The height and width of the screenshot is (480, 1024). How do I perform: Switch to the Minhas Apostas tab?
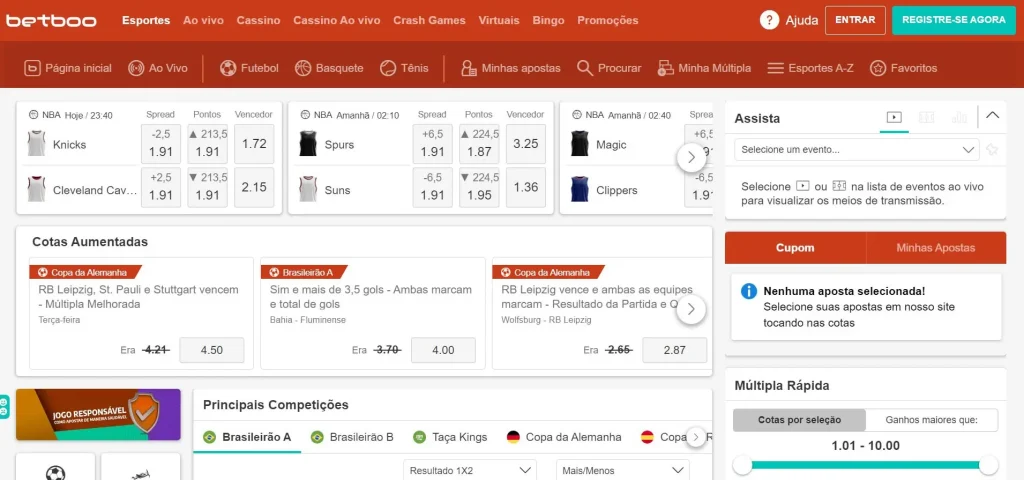tap(936, 248)
